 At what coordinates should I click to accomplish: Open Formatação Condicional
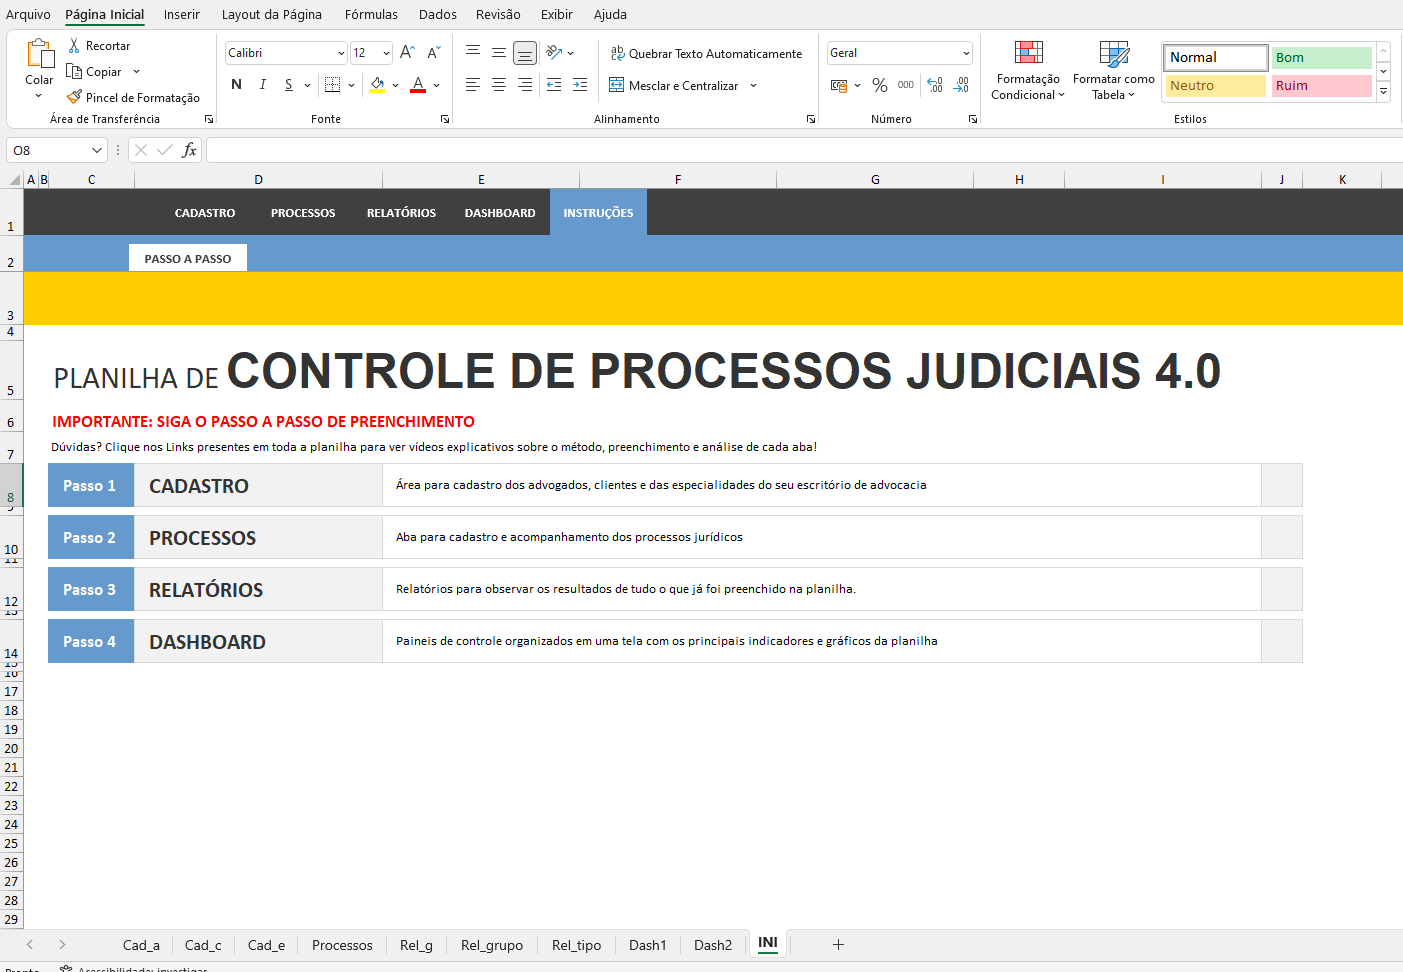pos(1028,70)
